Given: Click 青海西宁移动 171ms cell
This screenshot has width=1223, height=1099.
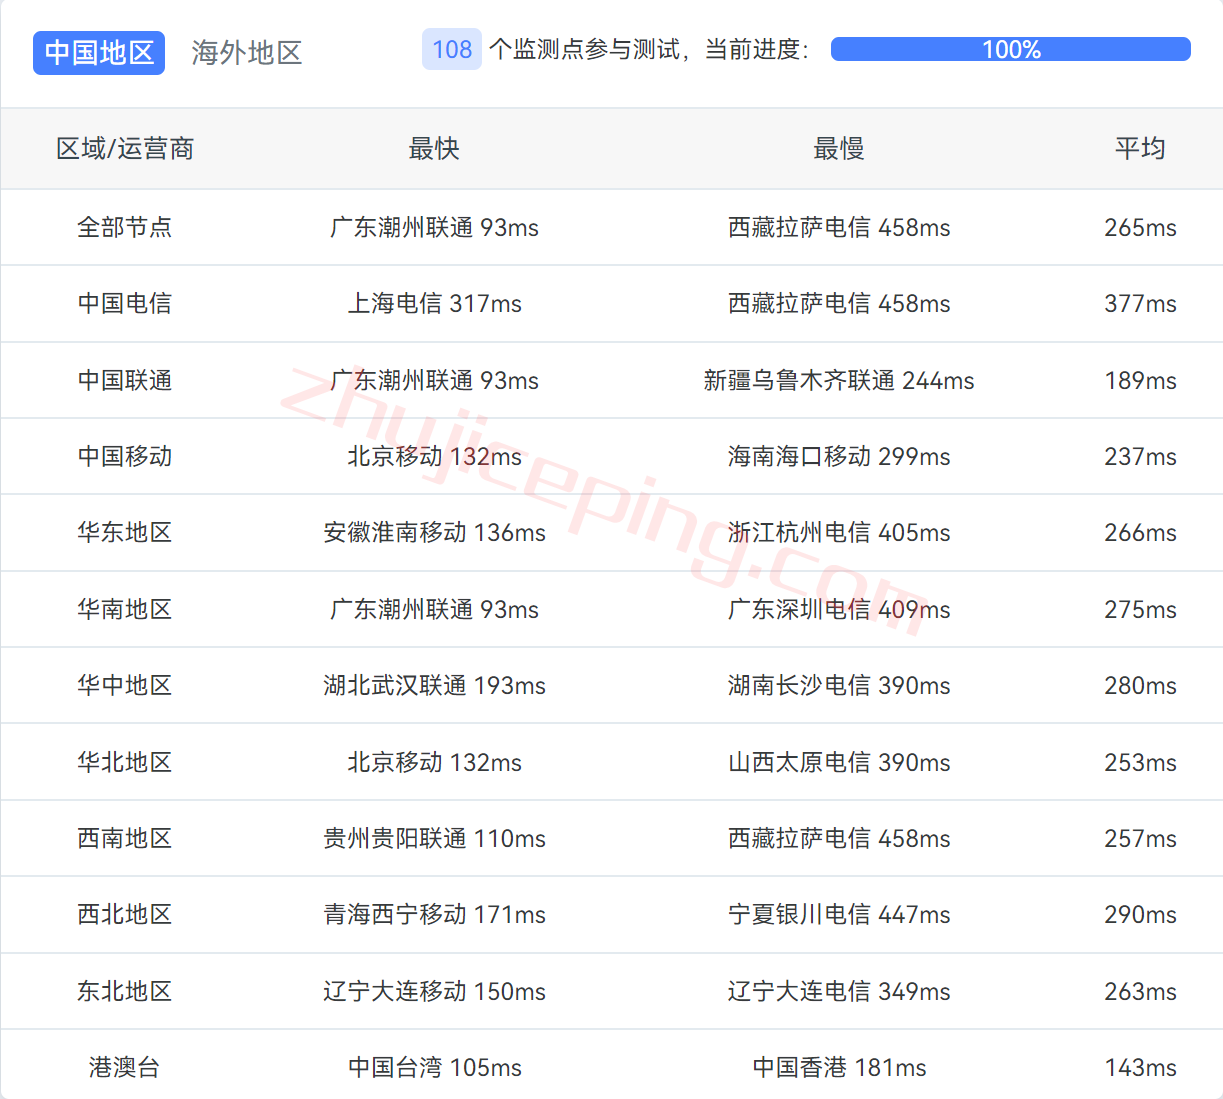Looking at the screenshot, I should click(434, 914).
